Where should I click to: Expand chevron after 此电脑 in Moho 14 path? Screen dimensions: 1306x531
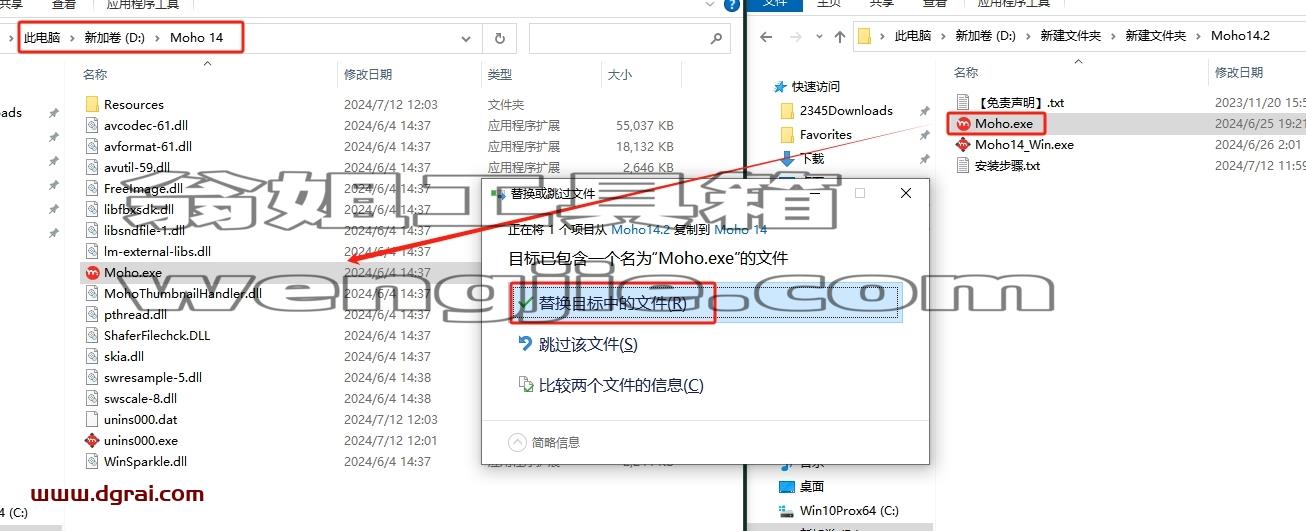click(x=72, y=38)
